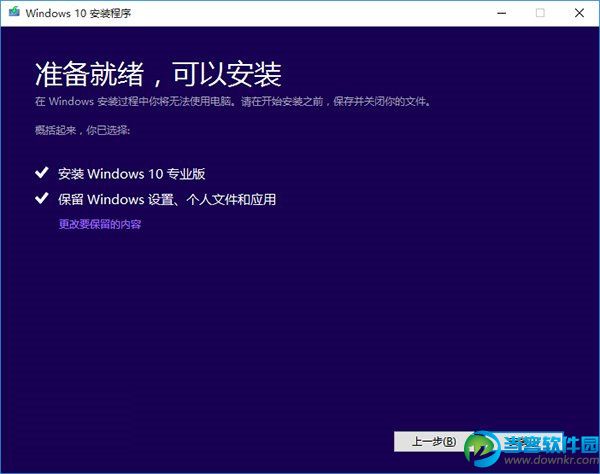The height and width of the screenshot is (474, 600).
Task: Click the text 安装 Windows 10 专业版
Action: [132, 174]
